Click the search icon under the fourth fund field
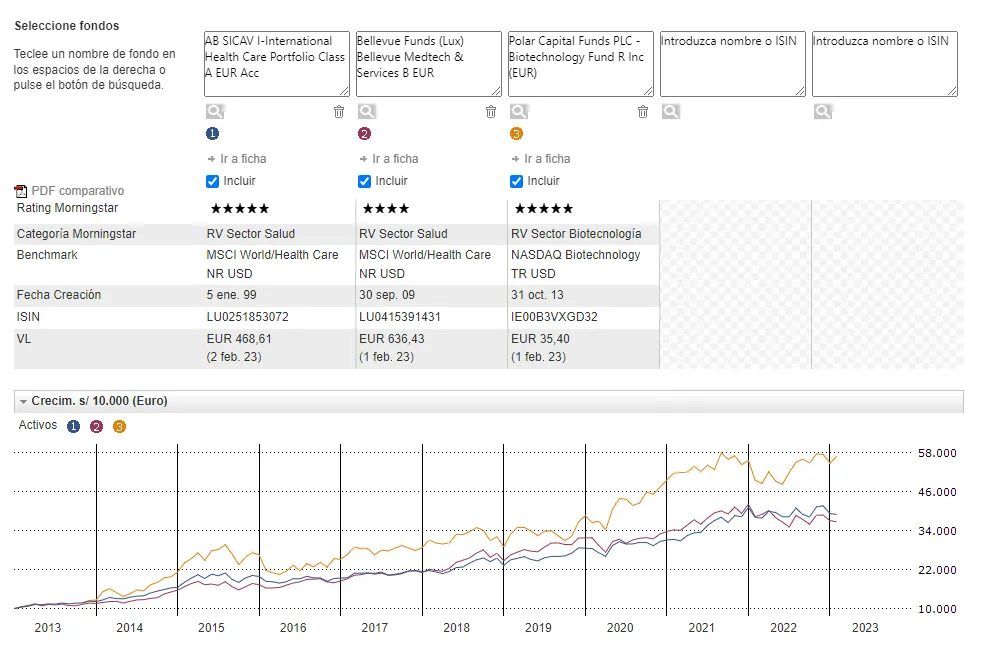This screenshot has height=658, width=995. pos(670,112)
